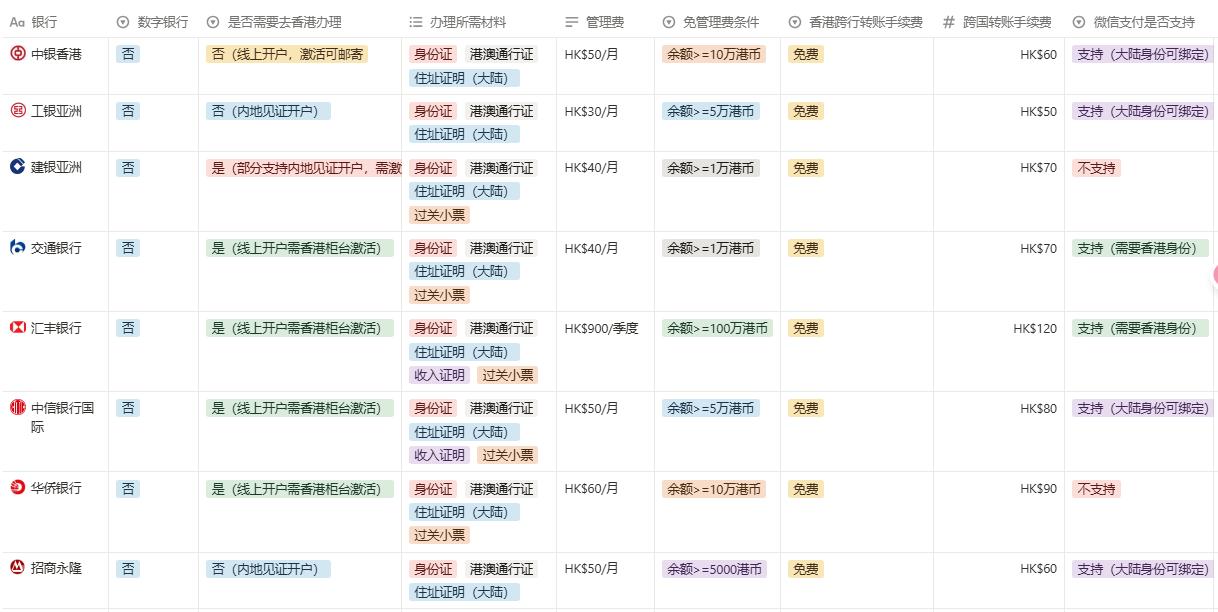Click the 中信银行国际 logo icon
This screenshot has height=612, width=1218.
[17, 408]
